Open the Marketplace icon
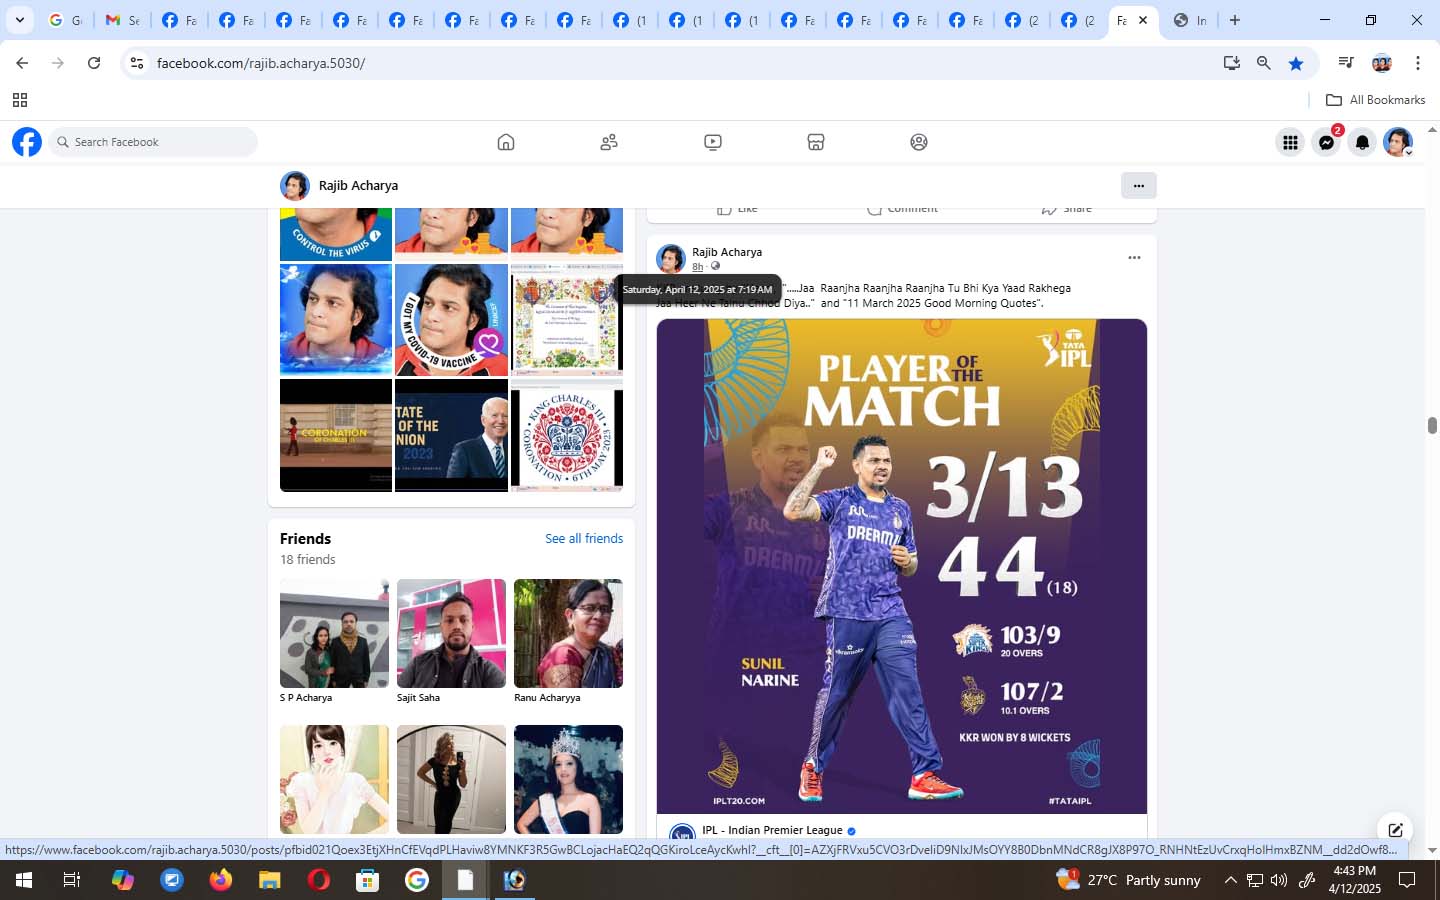 (816, 142)
